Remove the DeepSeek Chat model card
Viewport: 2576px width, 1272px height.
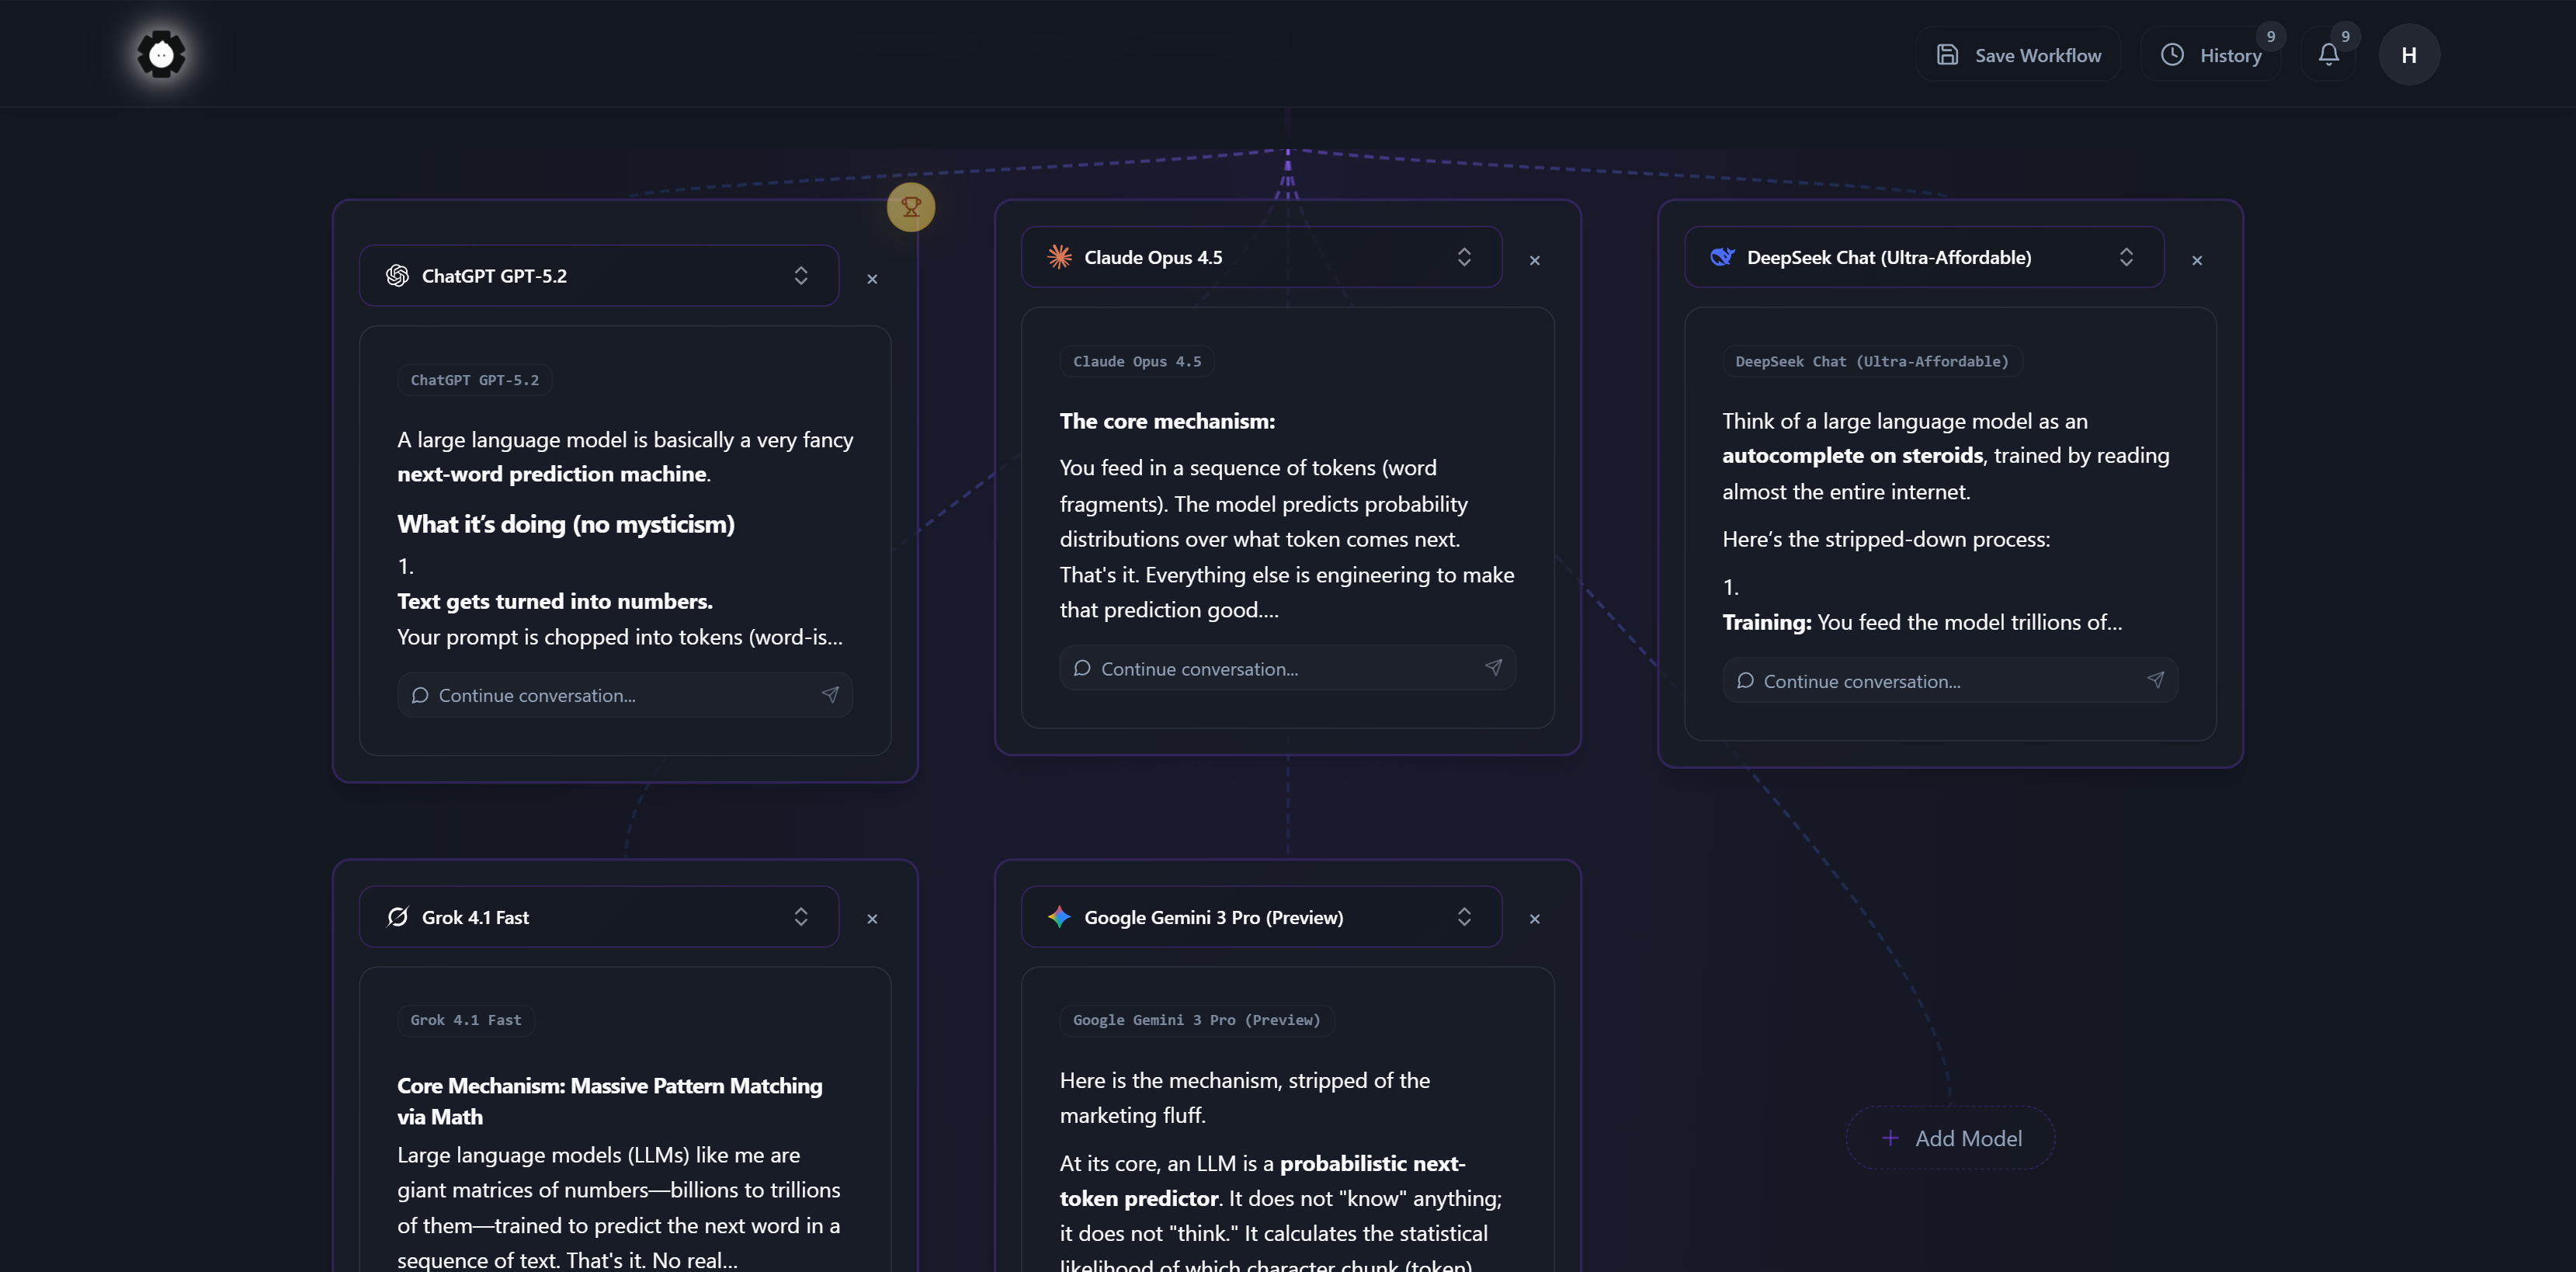pos(2197,261)
